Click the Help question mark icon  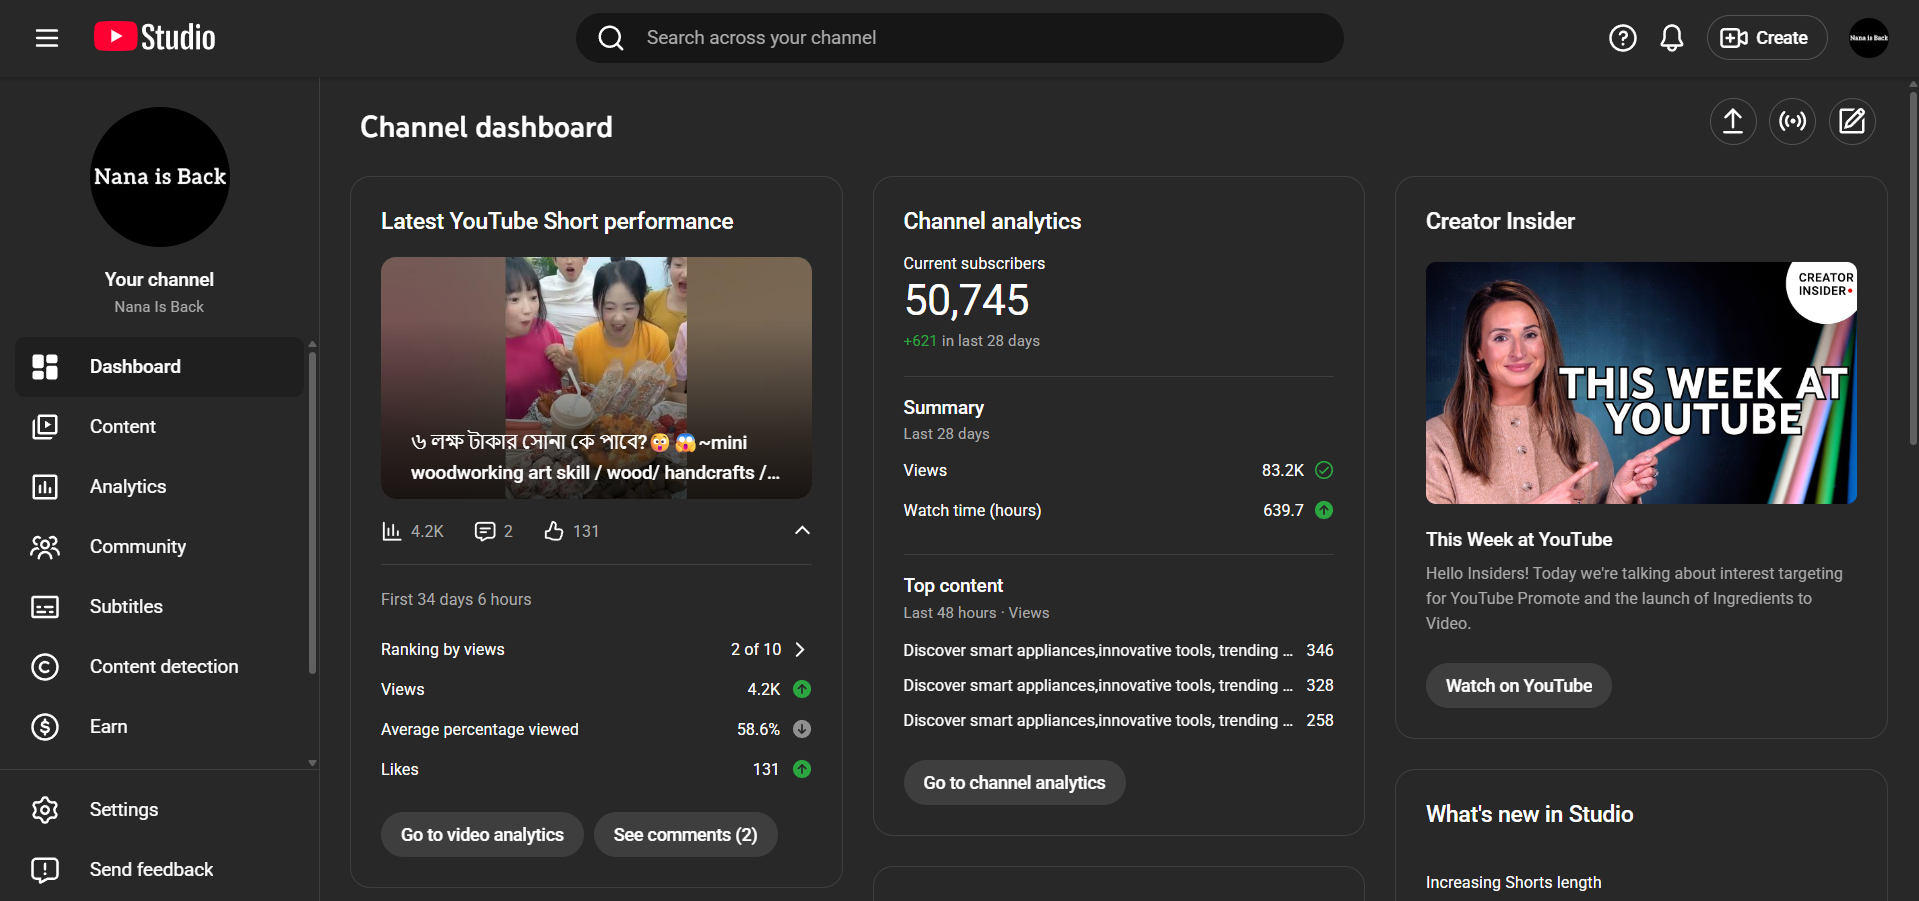(1622, 38)
